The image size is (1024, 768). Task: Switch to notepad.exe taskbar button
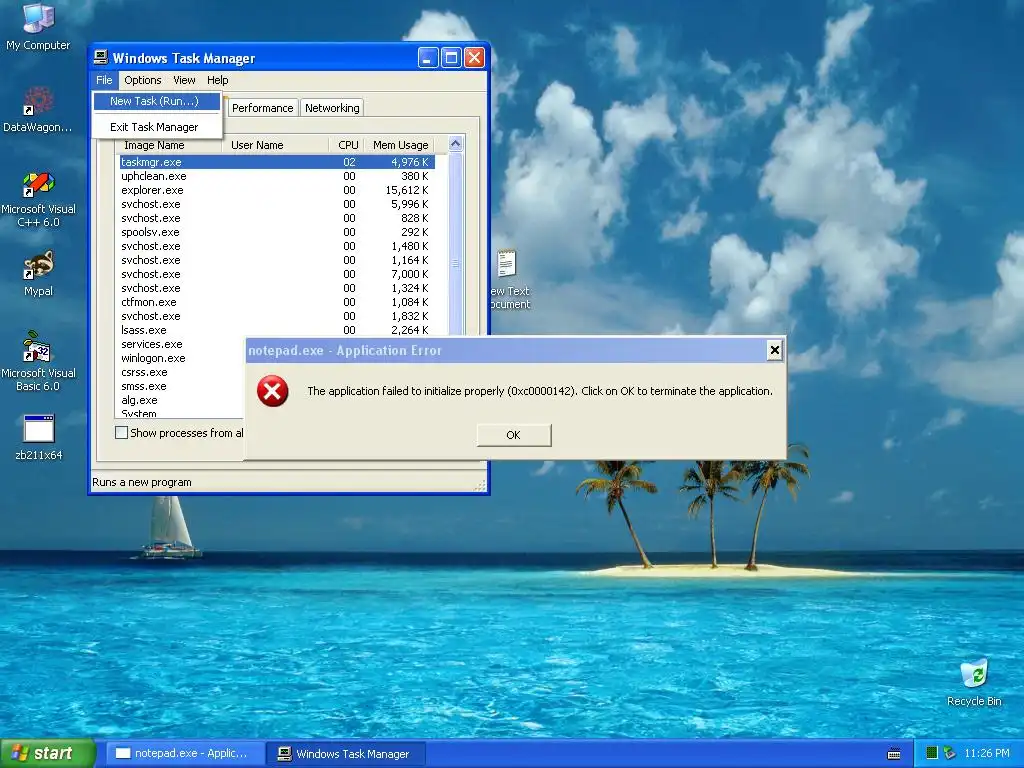pos(185,754)
